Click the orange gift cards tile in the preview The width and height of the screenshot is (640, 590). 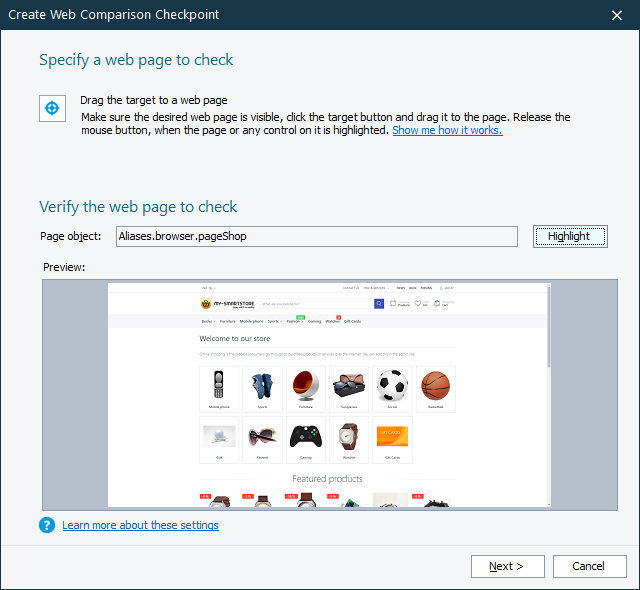click(x=392, y=437)
